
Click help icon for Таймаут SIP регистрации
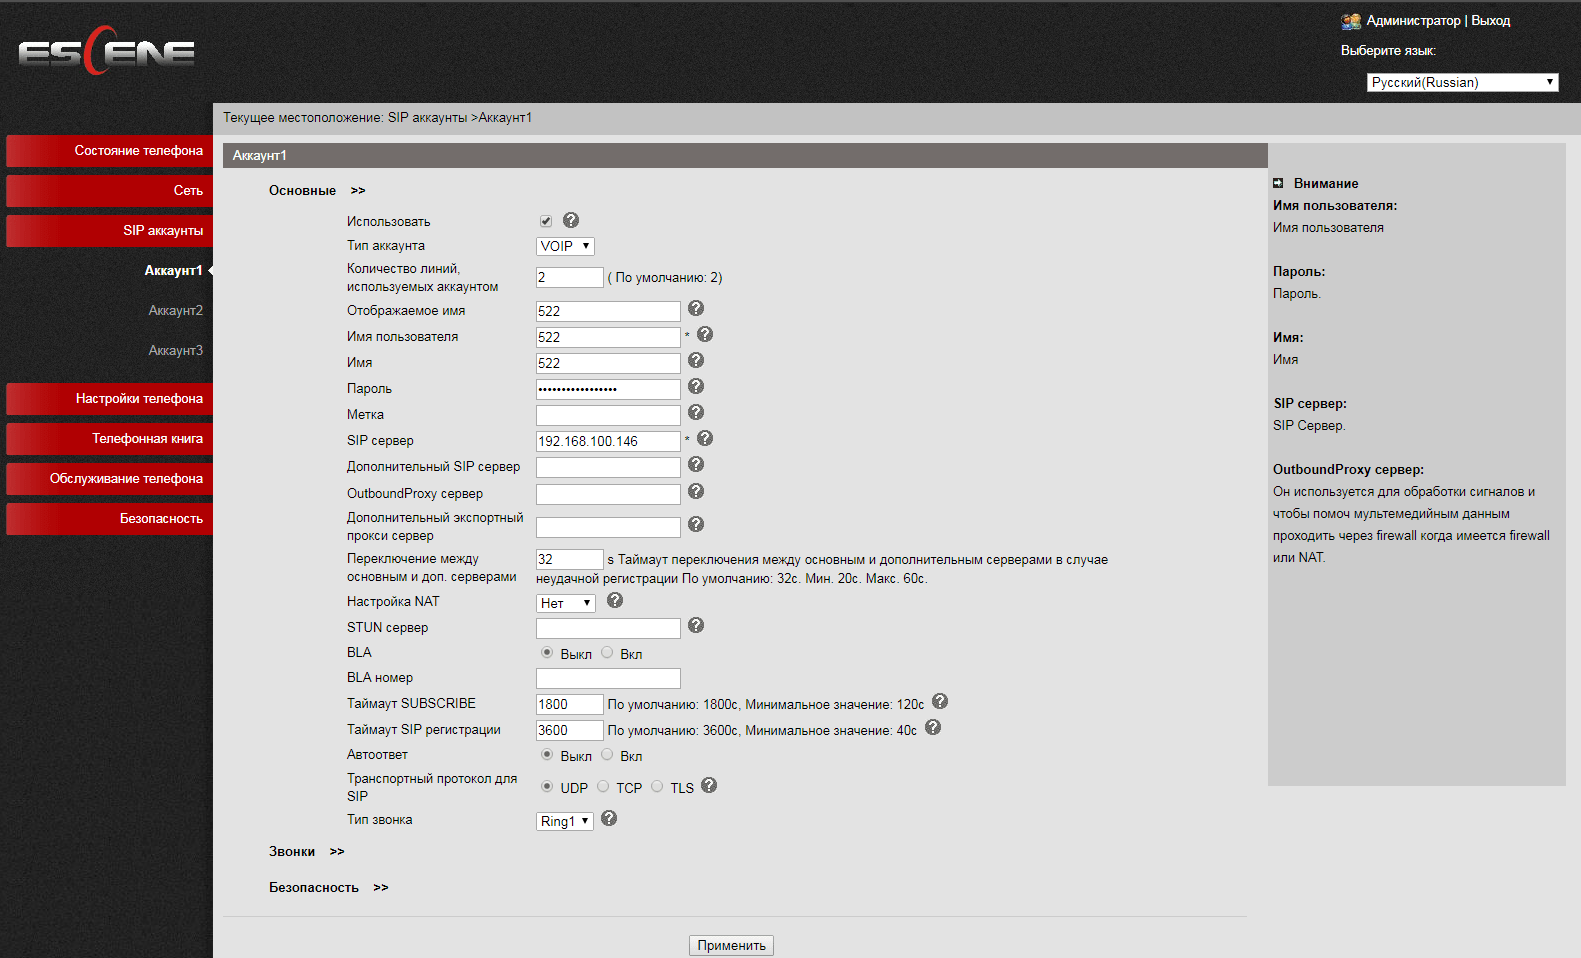(933, 727)
